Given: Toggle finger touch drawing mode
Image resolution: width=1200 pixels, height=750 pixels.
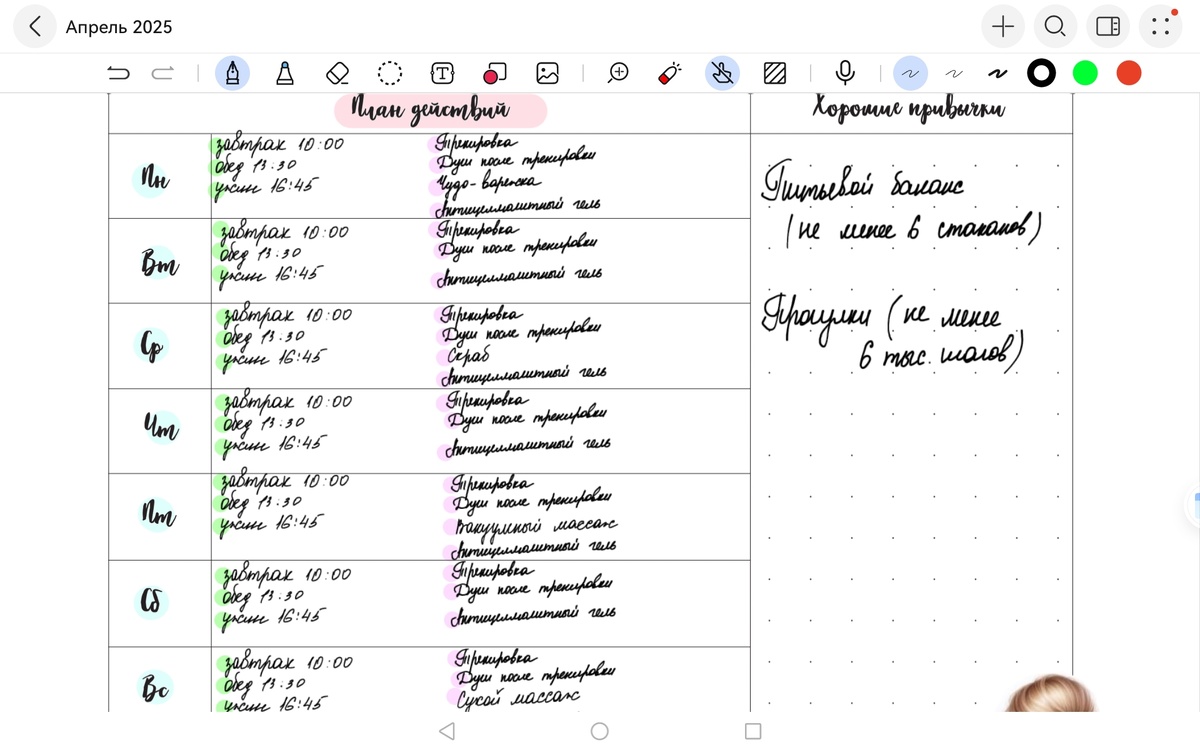Looking at the screenshot, I should [x=722, y=73].
